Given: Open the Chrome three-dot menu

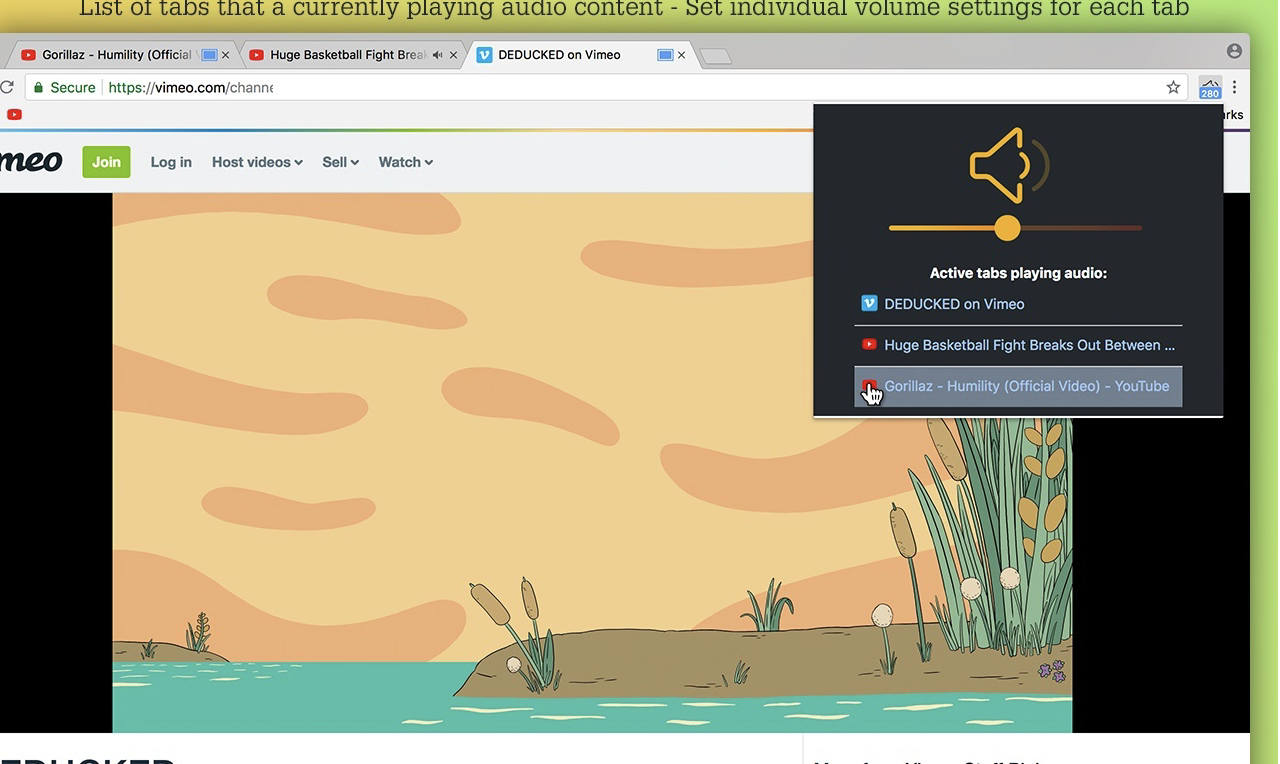Looking at the screenshot, I should pos(1235,87).
